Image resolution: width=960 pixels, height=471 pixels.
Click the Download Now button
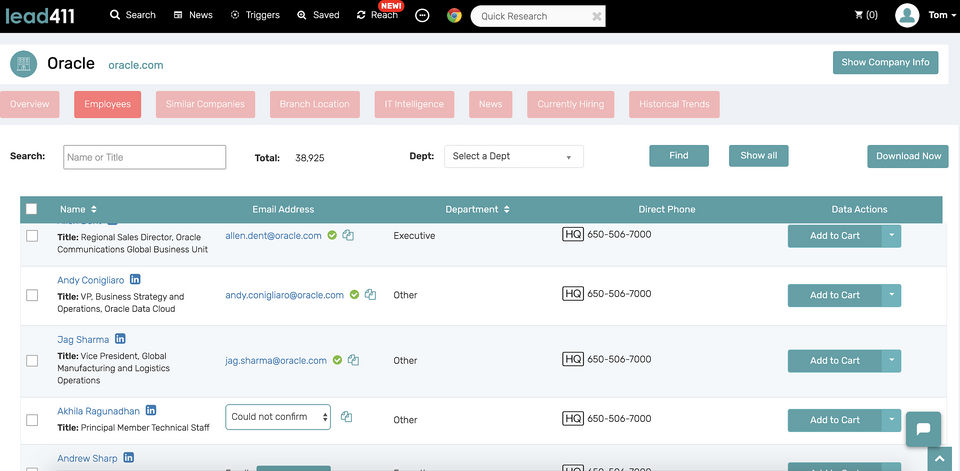[x=908, y=156]
